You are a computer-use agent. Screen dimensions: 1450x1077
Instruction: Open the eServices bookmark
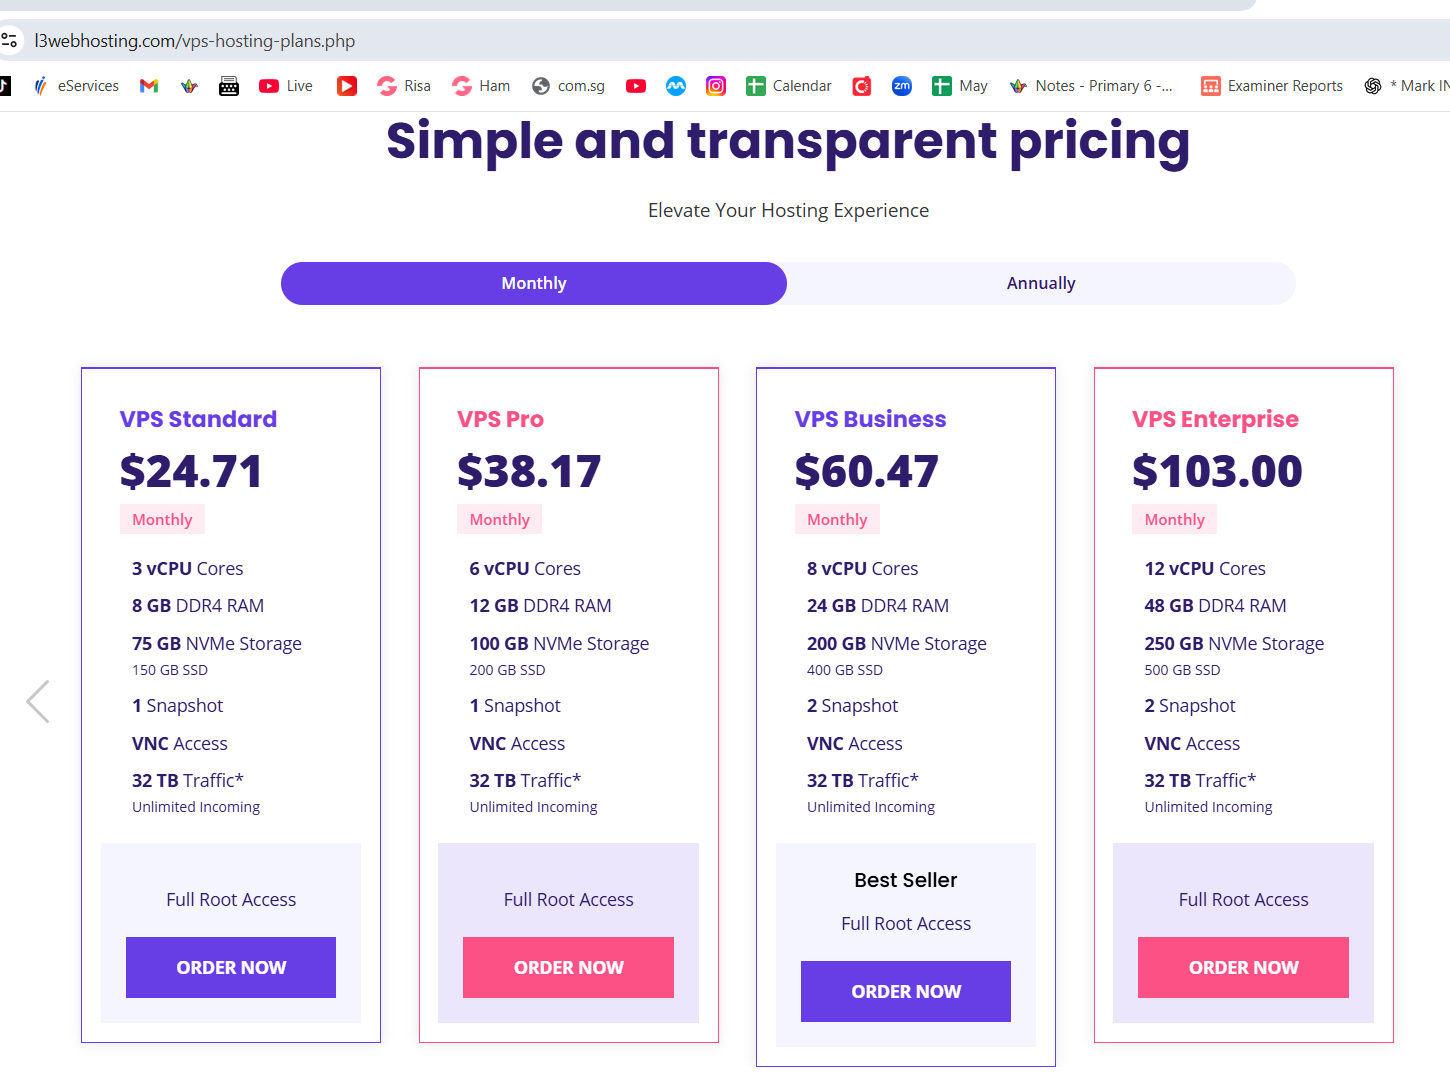click(77, 86)
